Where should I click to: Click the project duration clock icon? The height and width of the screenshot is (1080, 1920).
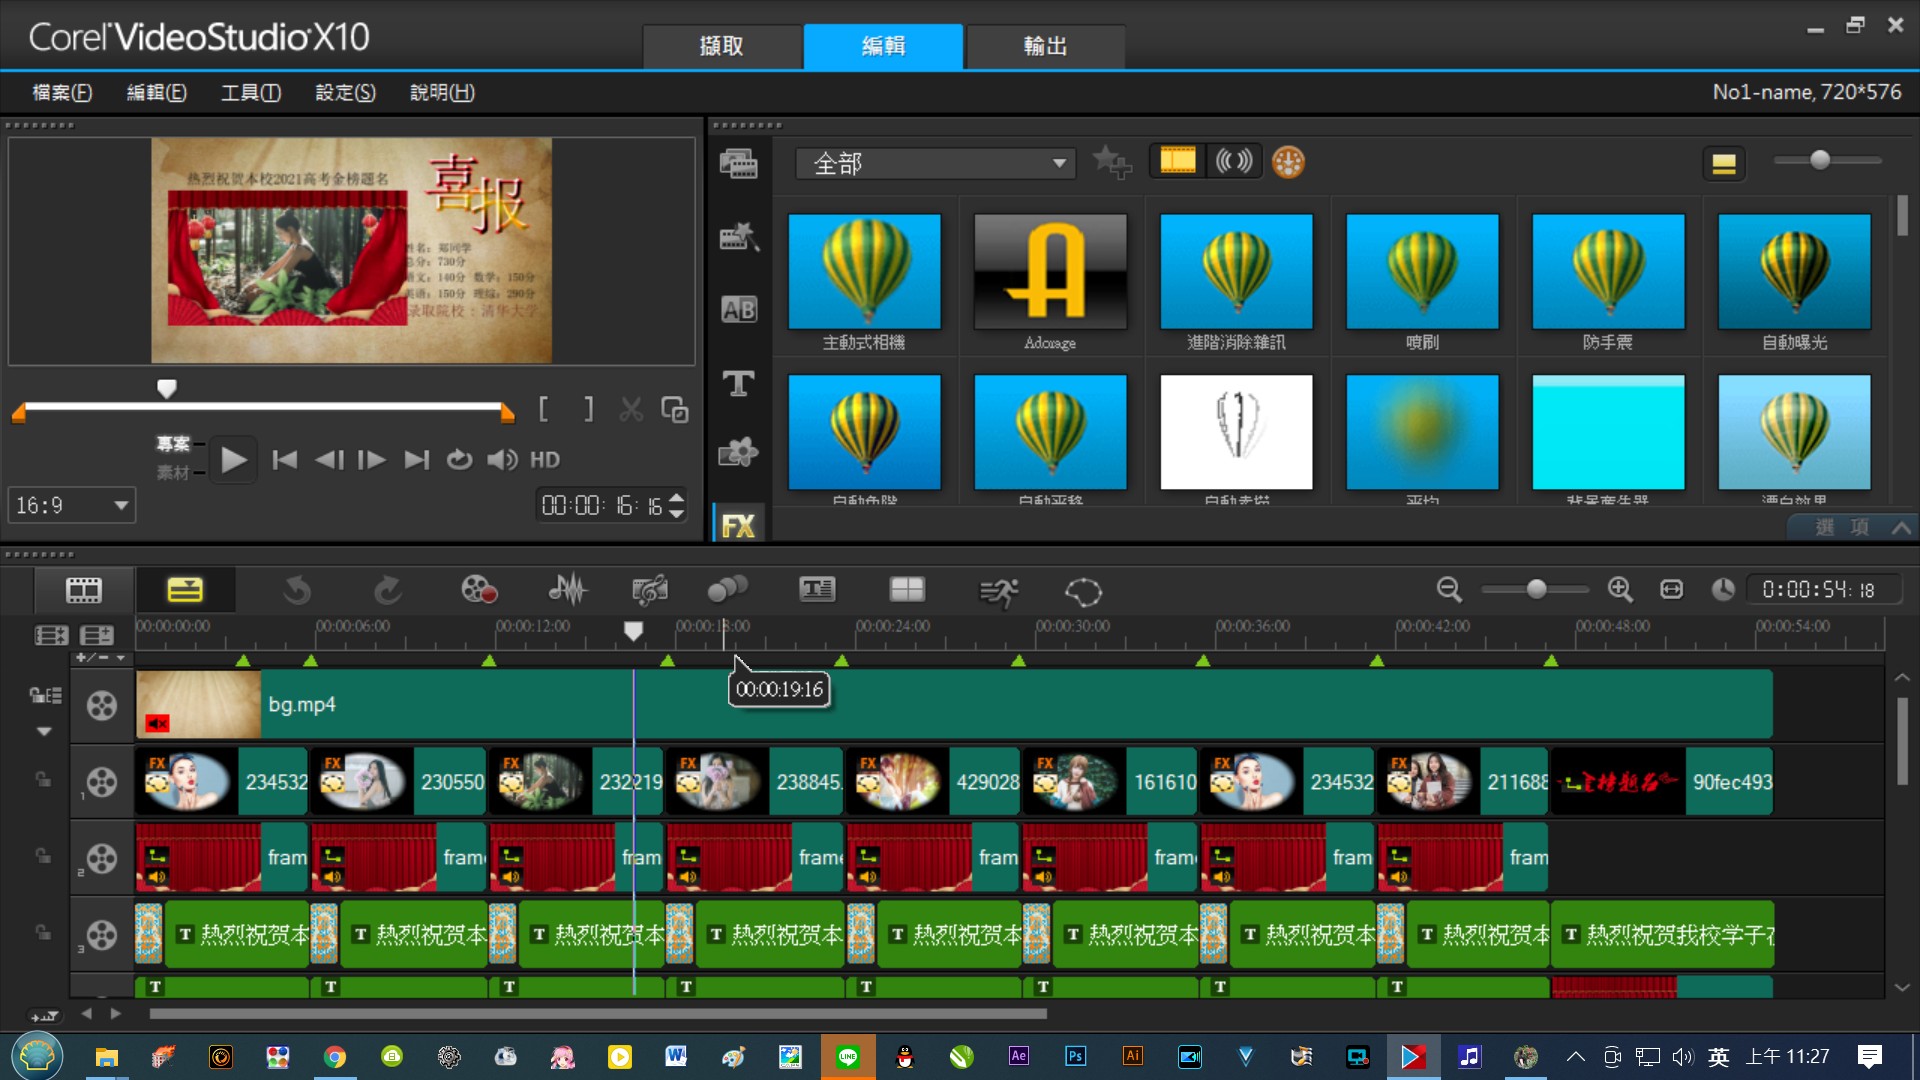[1722, 590]
